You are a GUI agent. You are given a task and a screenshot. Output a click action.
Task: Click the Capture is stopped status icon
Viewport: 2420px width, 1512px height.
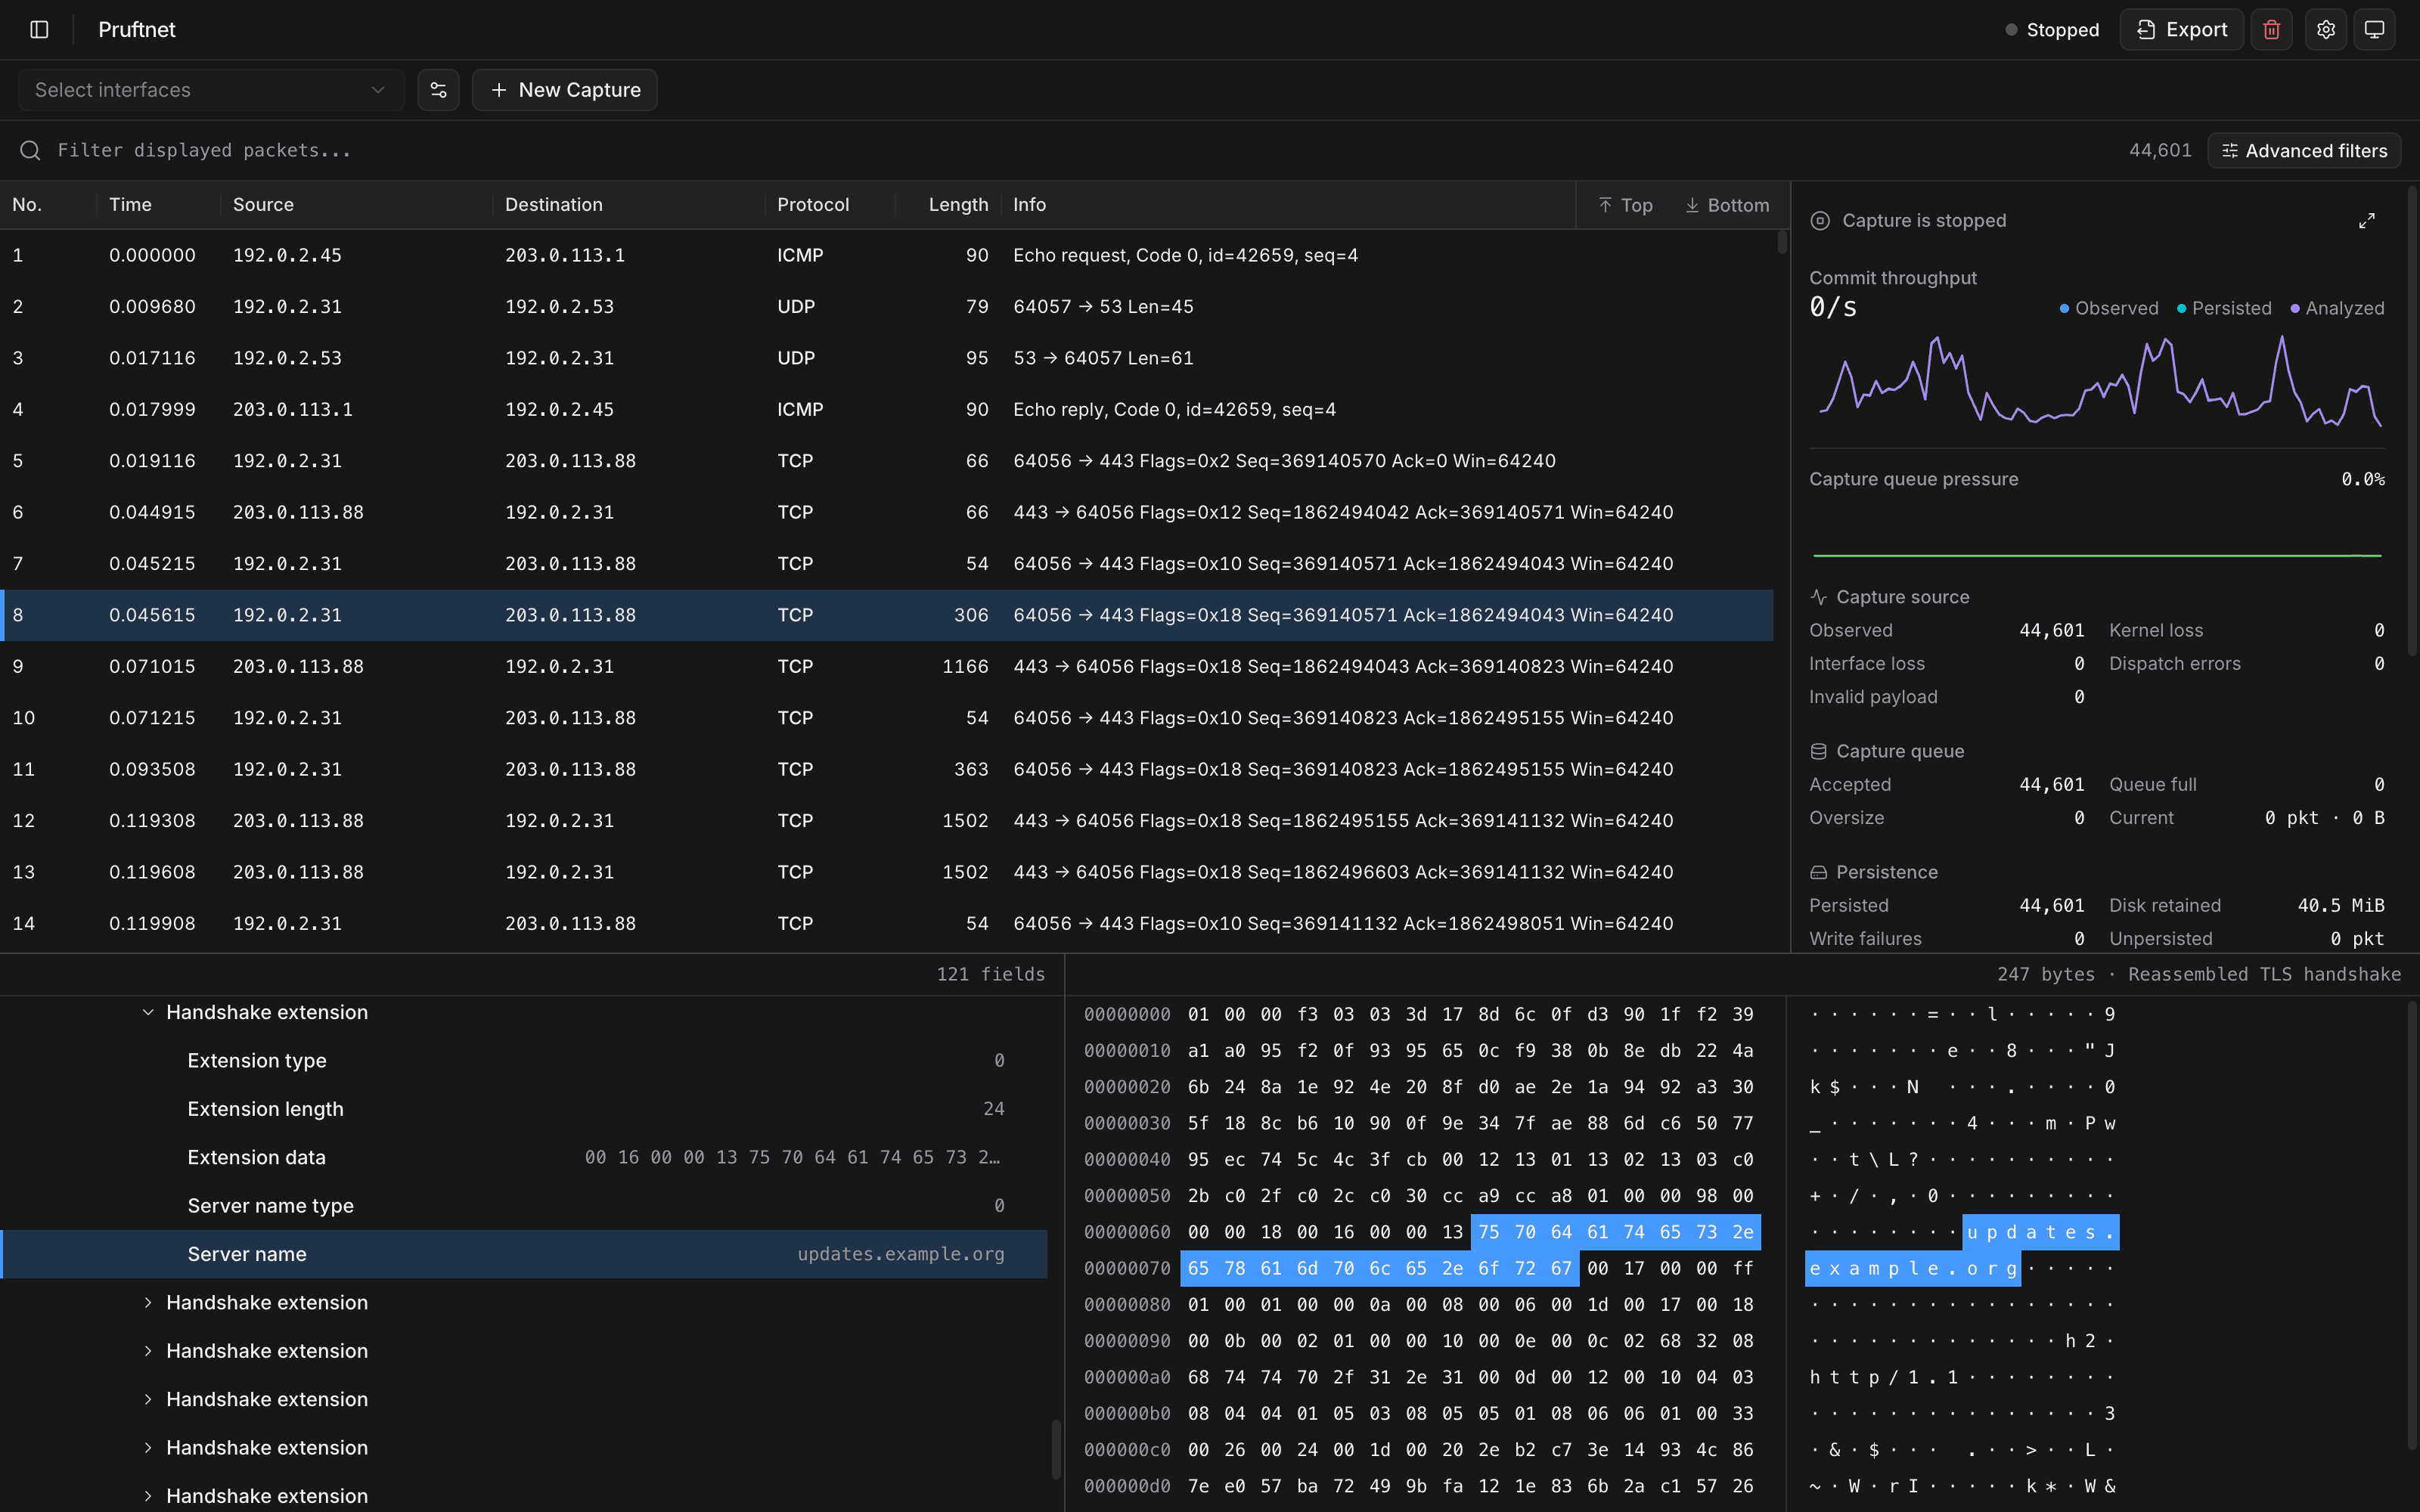1820,221
